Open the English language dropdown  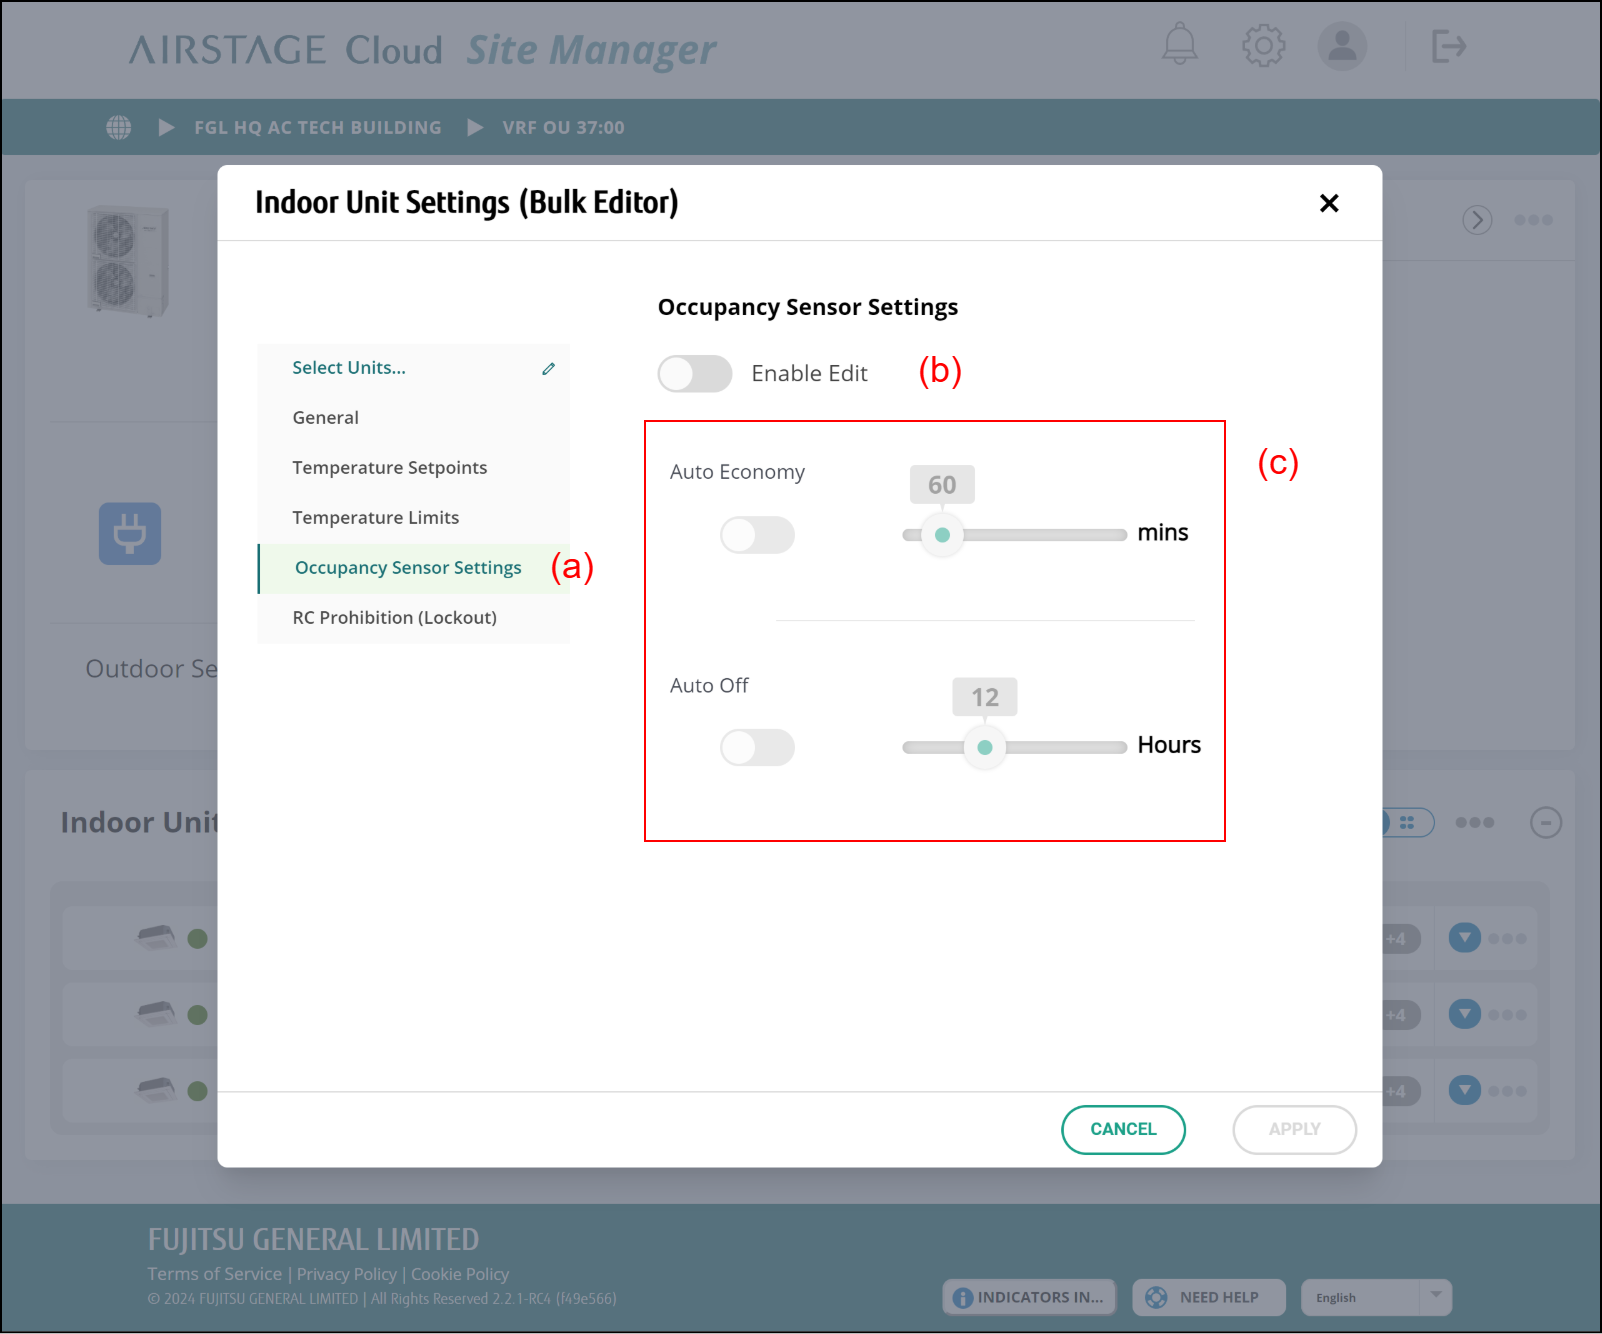coord(1375,1297)
